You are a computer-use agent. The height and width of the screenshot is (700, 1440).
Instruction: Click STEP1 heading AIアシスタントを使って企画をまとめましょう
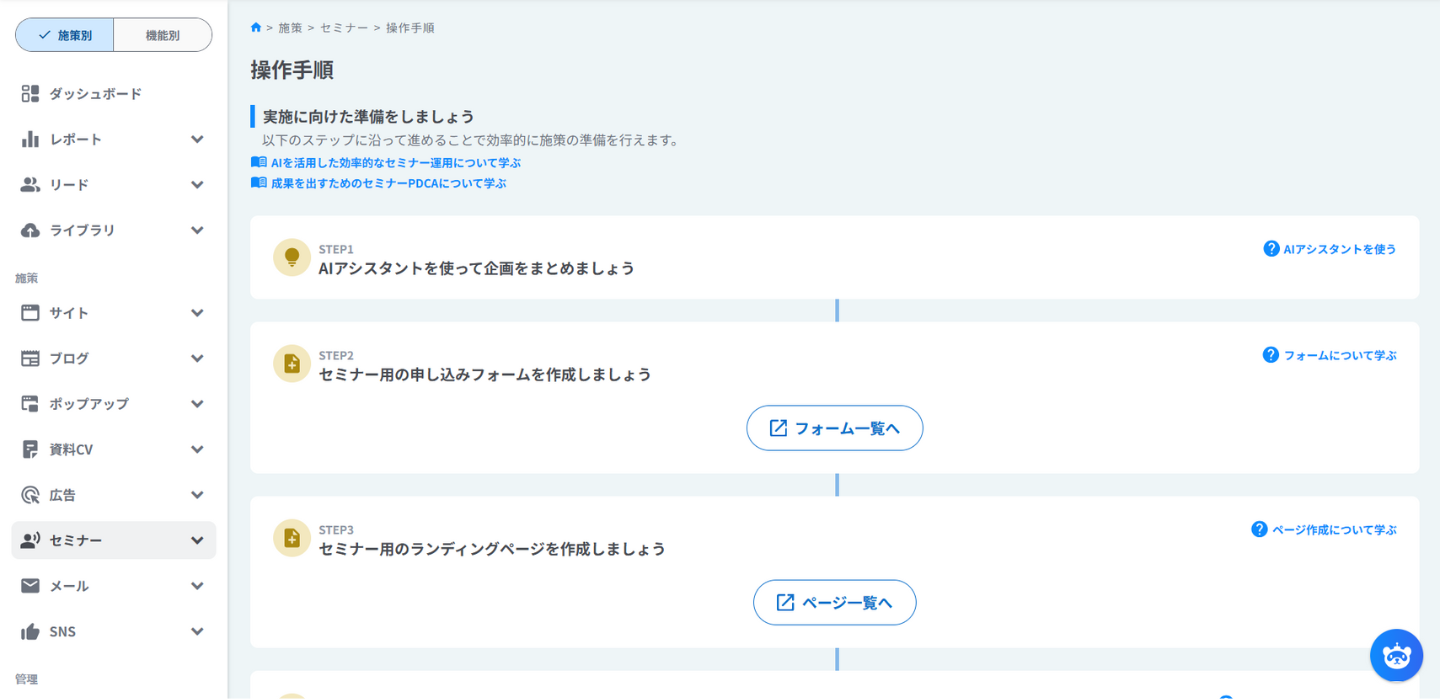477,268
